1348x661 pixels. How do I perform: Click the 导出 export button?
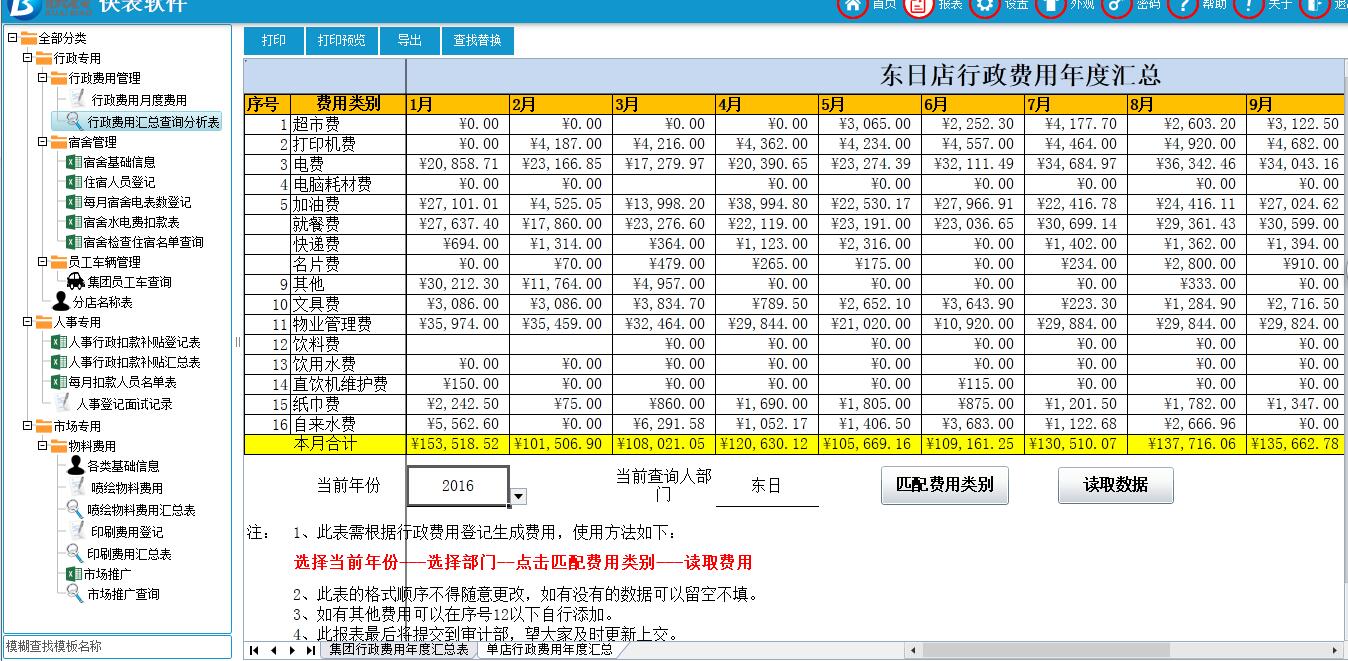[x=409, y=41]
